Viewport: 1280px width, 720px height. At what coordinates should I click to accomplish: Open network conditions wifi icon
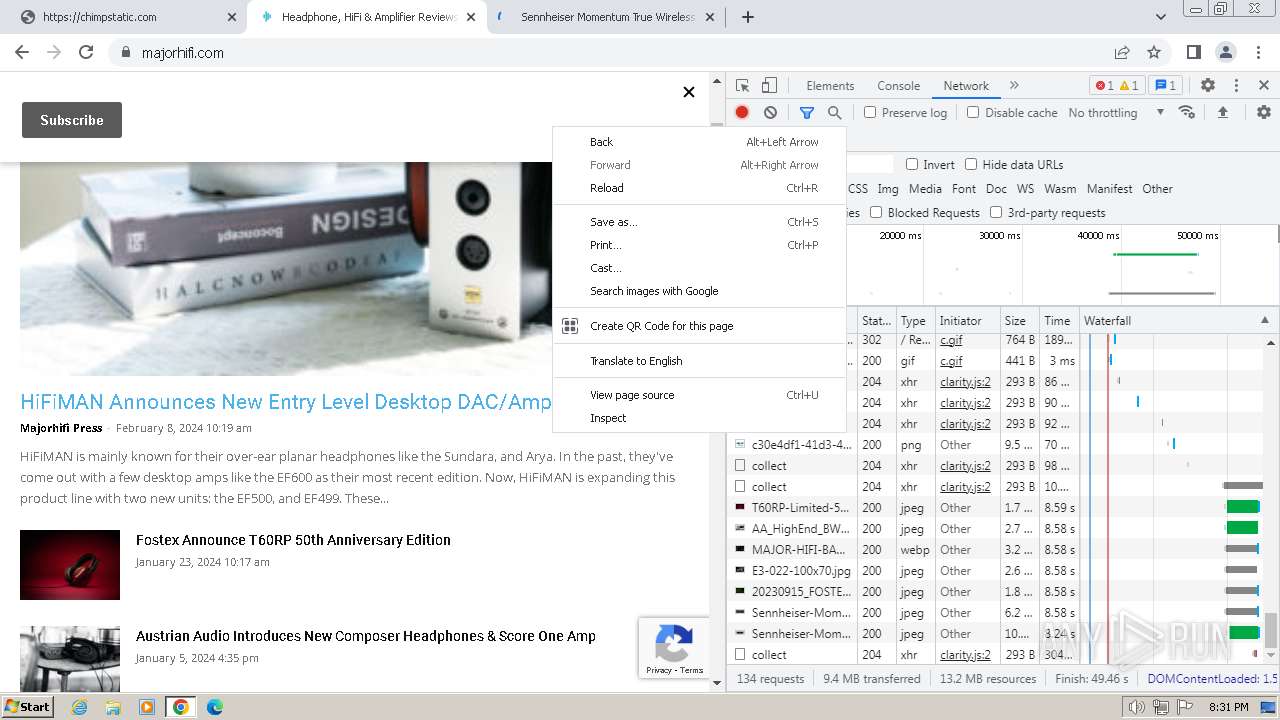point(1187,112)
